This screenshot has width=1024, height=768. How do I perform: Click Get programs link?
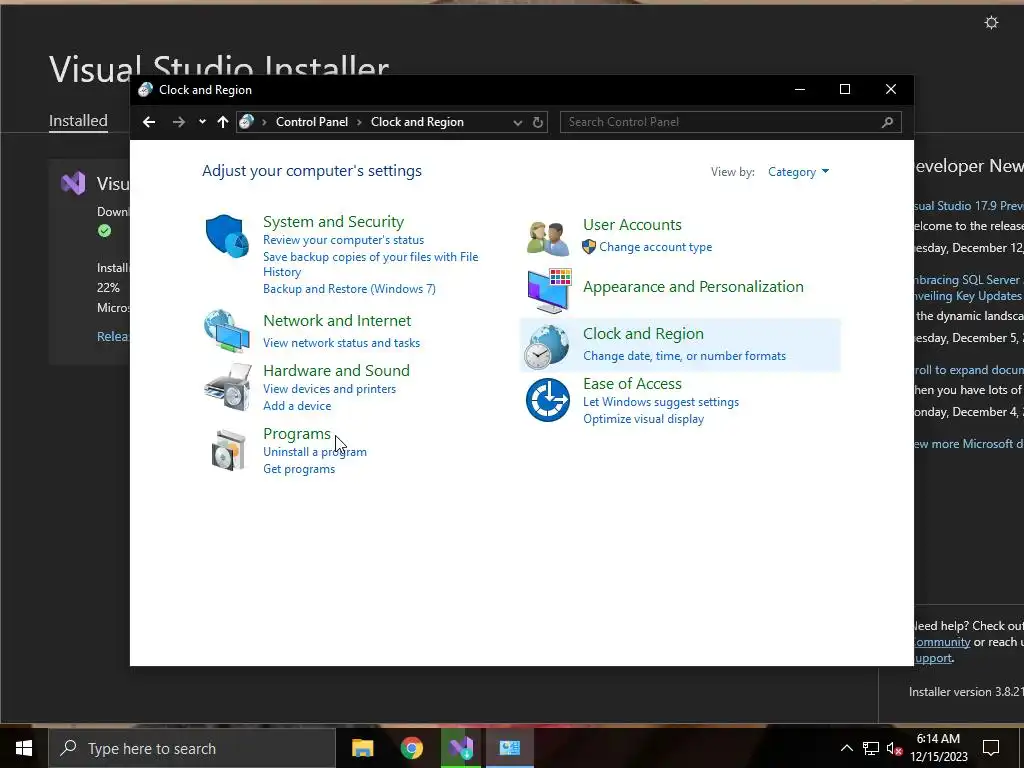click(299, 469)
